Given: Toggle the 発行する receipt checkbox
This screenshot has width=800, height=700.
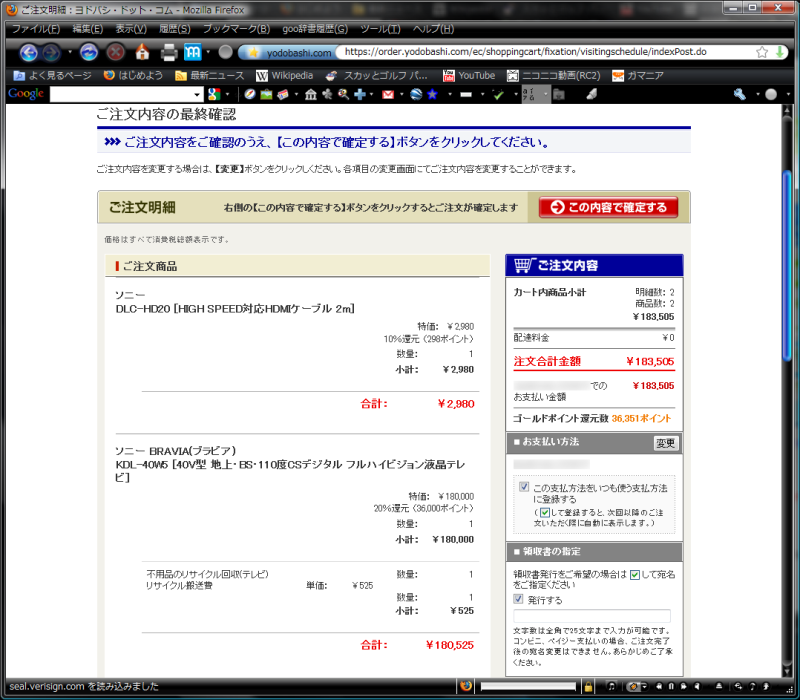Looking at the screenshot, I should point(518,599).
